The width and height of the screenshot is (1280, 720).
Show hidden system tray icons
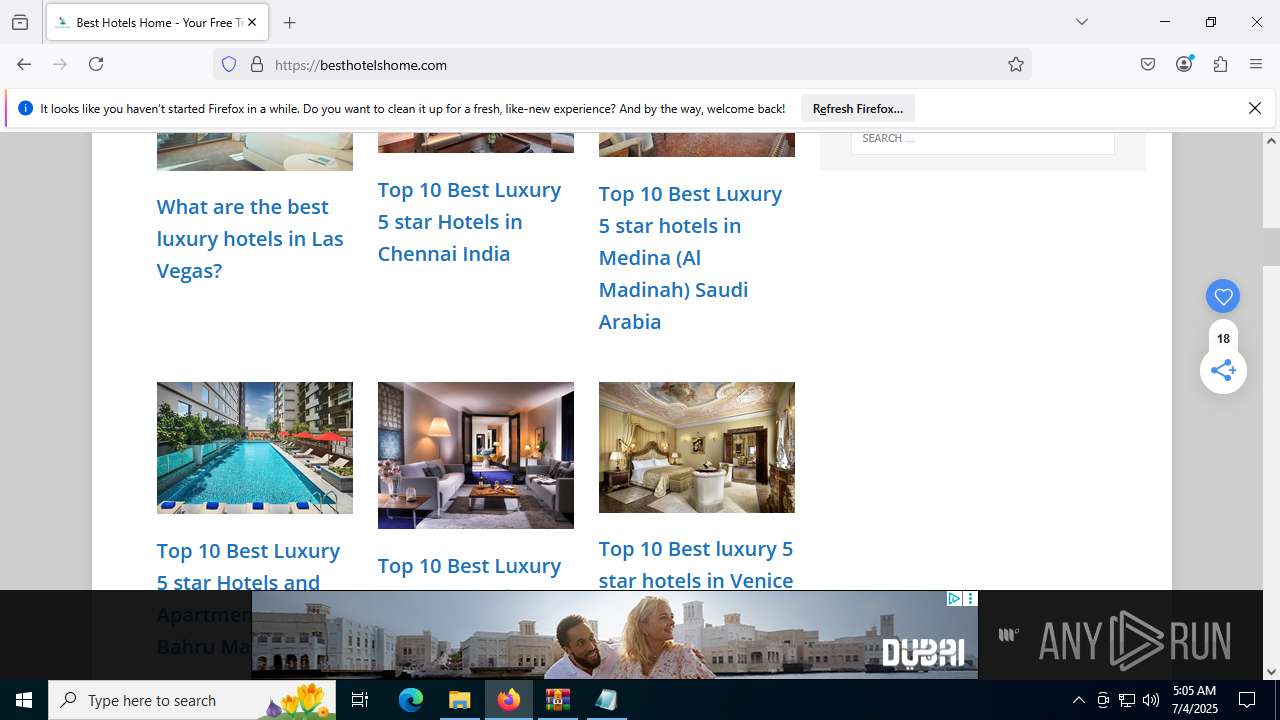pyautogui.click(x=1078, y=700)
